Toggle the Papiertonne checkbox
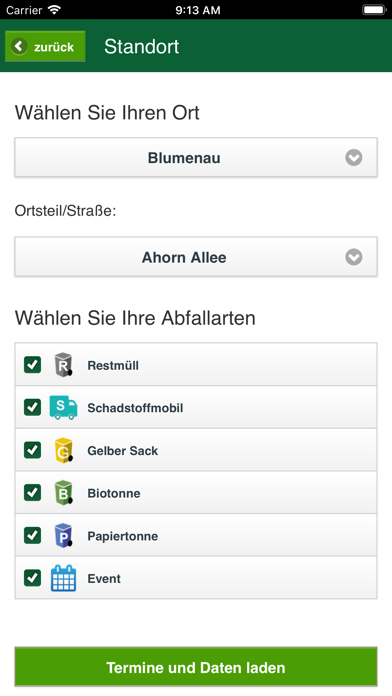This screenshot has width=392, height=696. (32, 535)
